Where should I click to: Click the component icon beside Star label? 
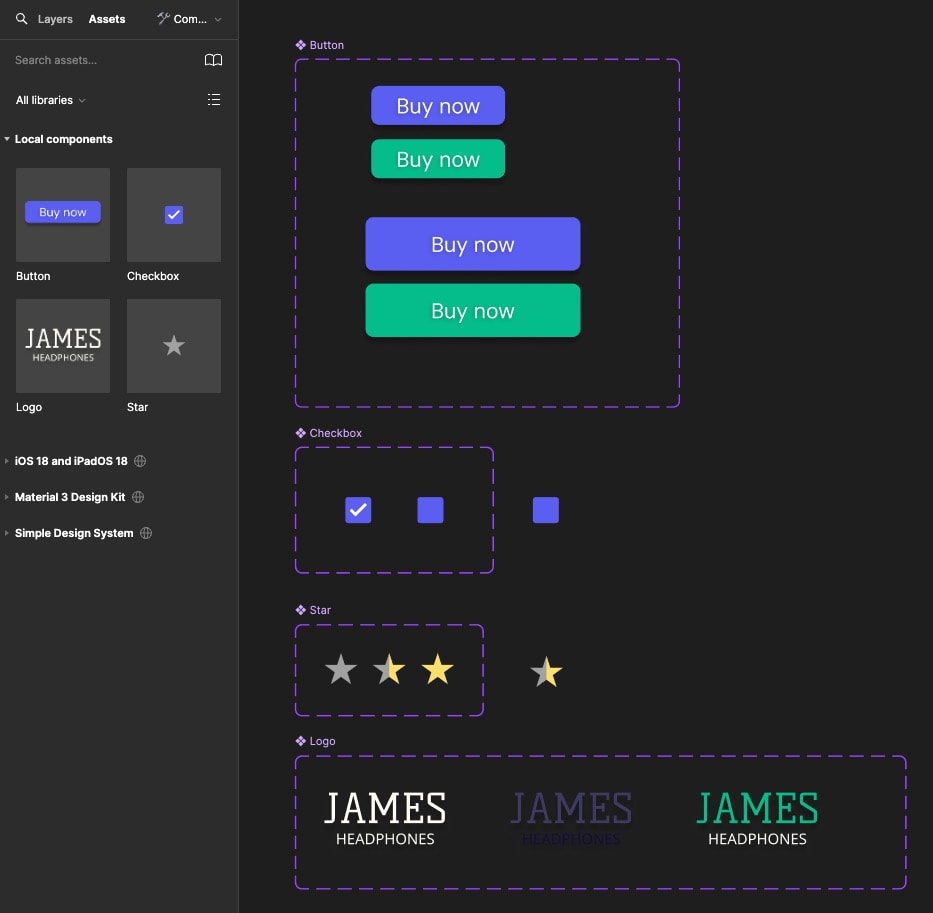(x=300, y=609)
